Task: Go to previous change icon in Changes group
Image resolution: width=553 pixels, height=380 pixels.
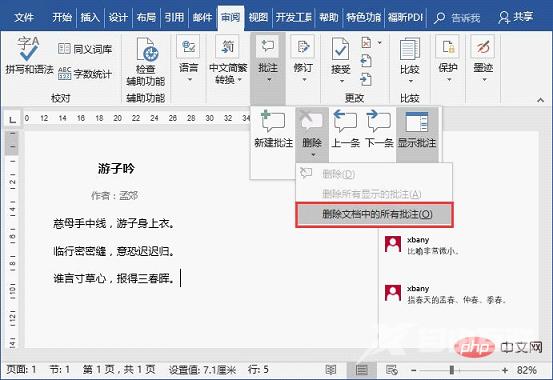Action: 366,61
